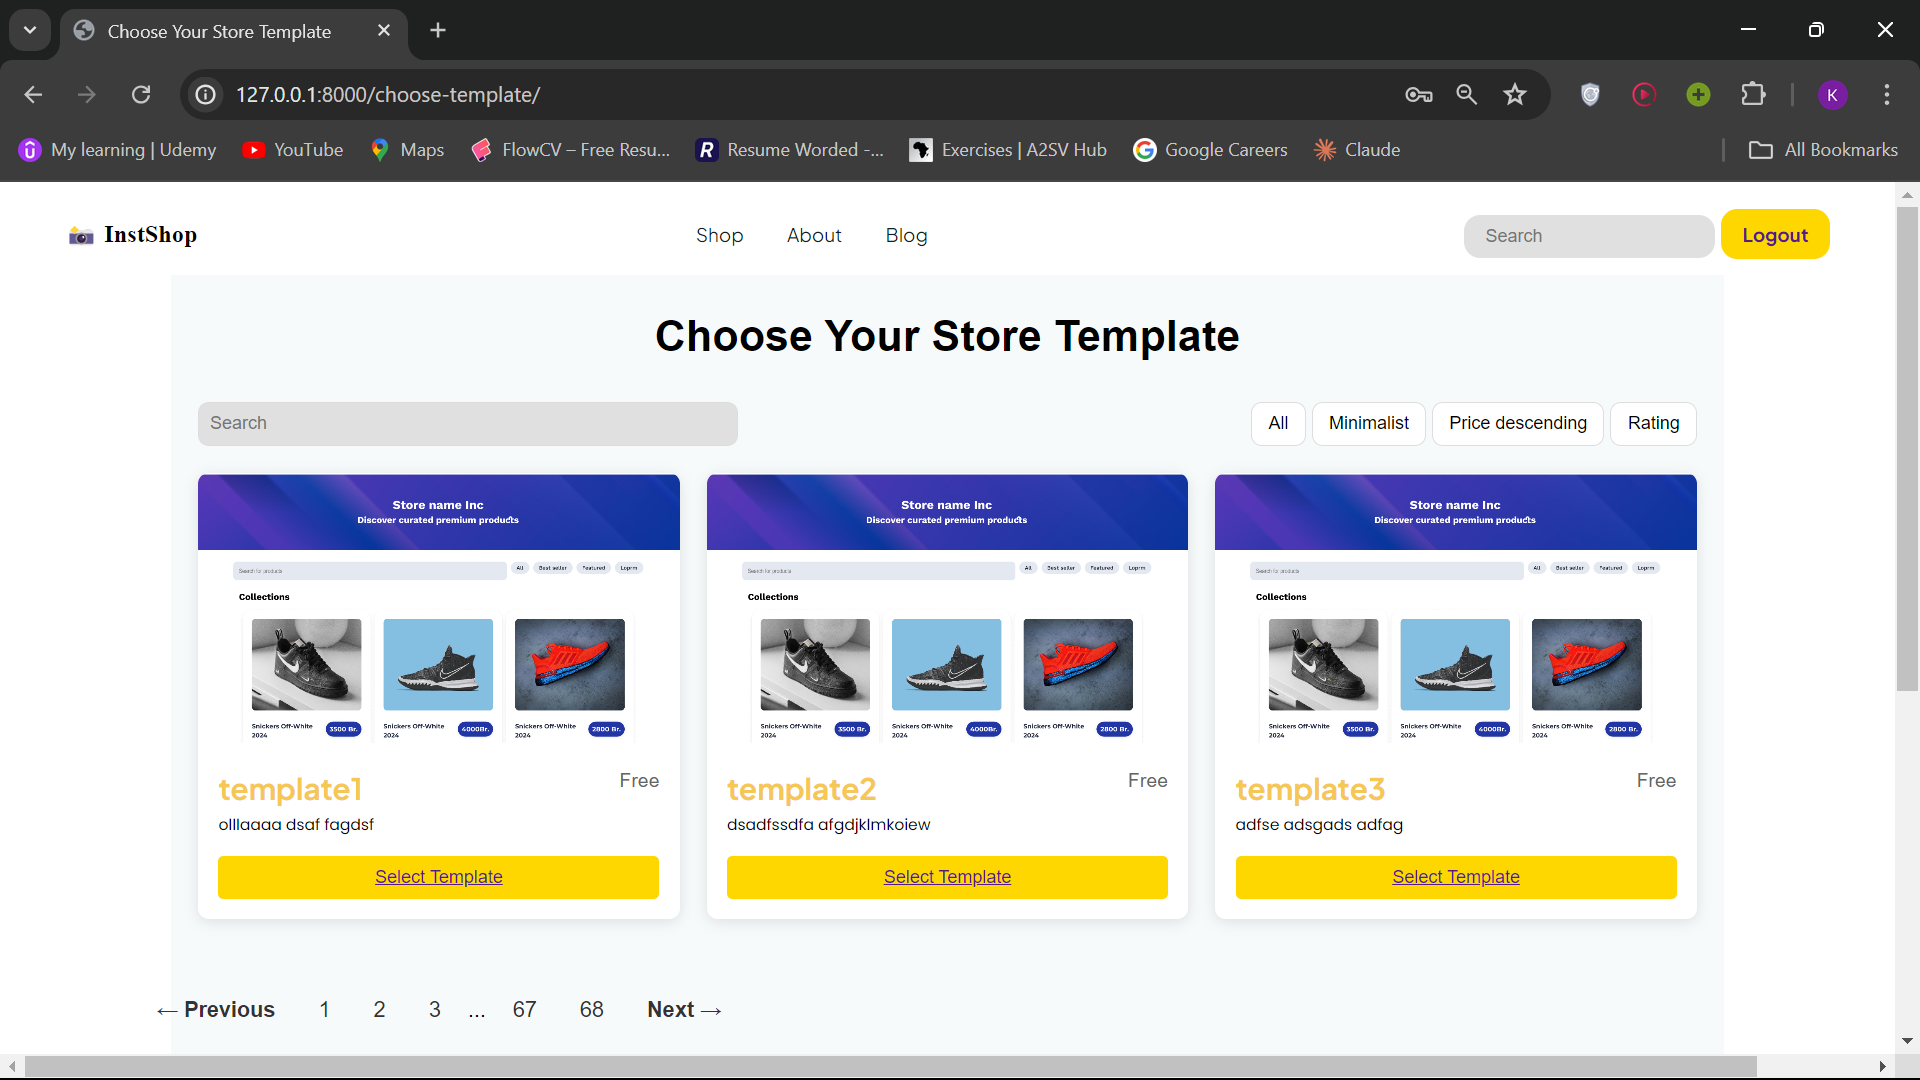Click the Shop menu item

[x=719, y=235]
